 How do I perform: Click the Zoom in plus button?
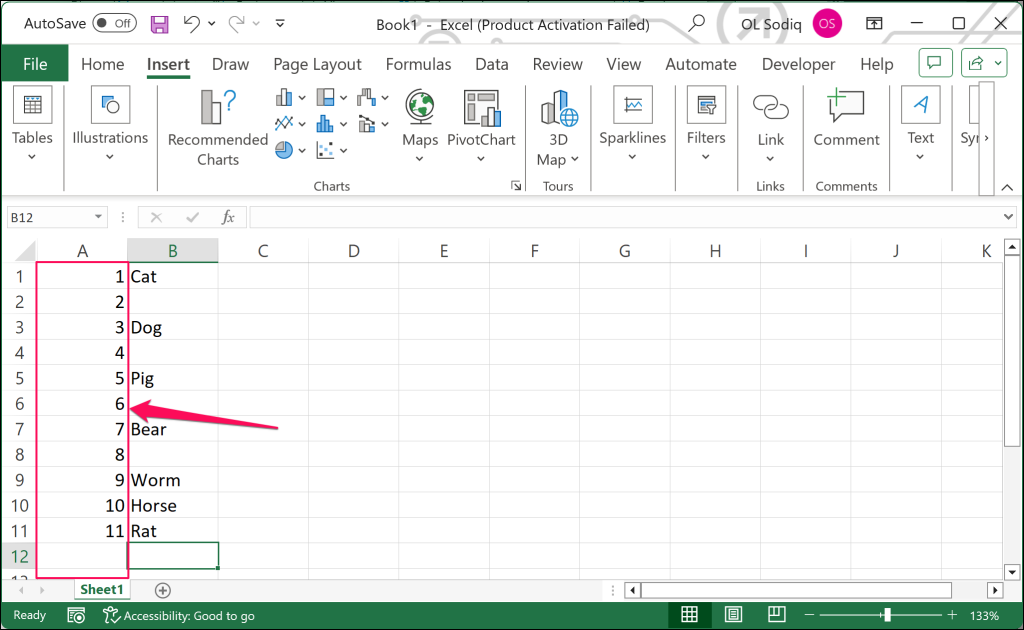[x=952, y=615]
